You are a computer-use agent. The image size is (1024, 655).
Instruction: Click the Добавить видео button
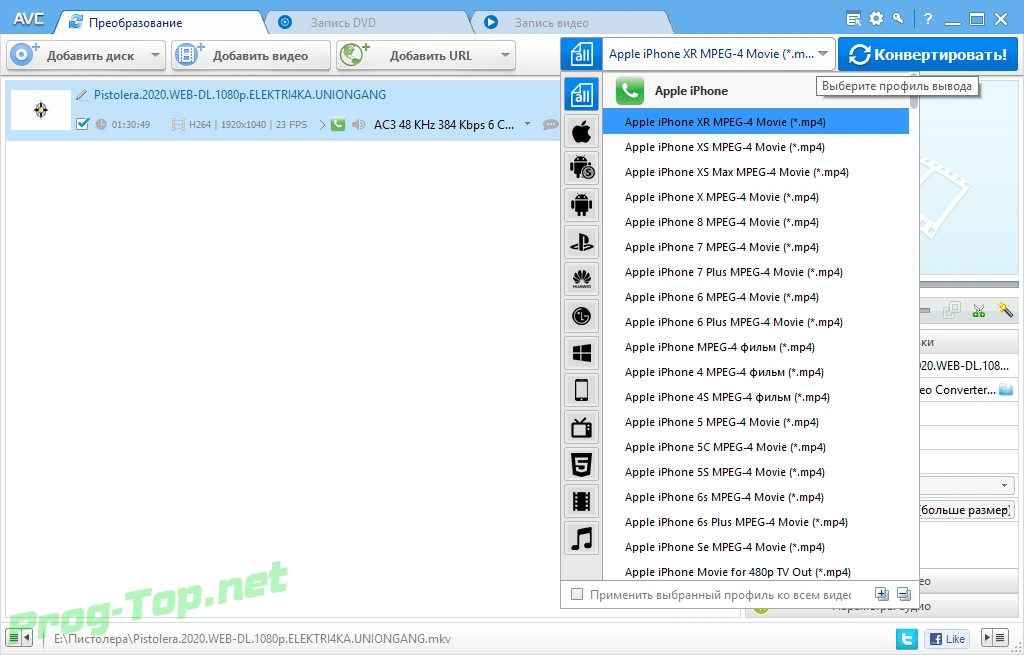coord(251,56)
